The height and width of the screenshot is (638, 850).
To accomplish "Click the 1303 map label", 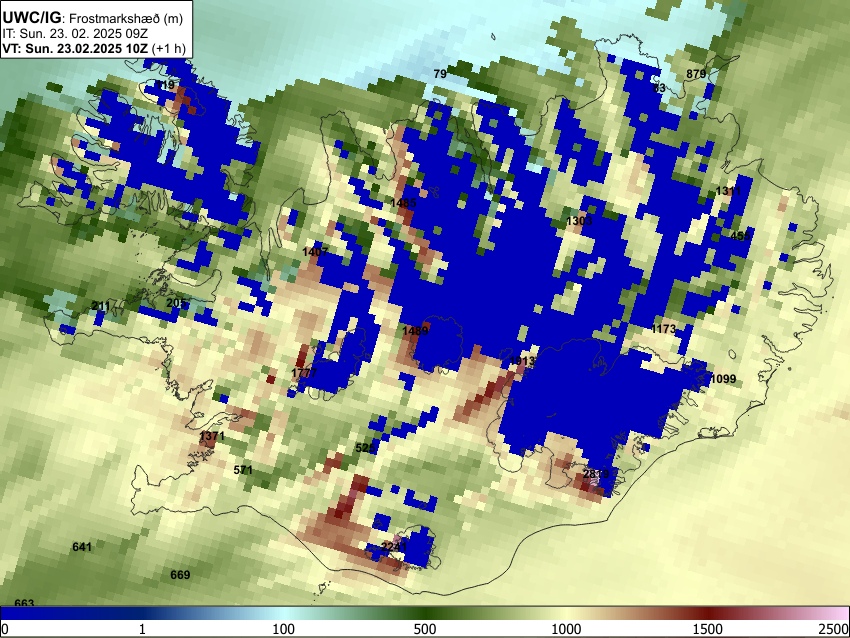I will (x=579, y=221).
